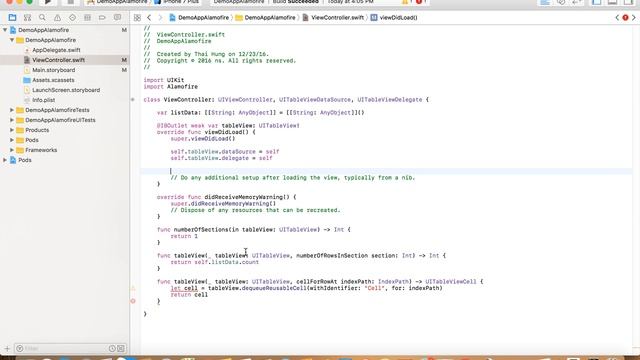Add a new file with the plus button
Screen dimensions: 640x360
(x=7, y=349)
